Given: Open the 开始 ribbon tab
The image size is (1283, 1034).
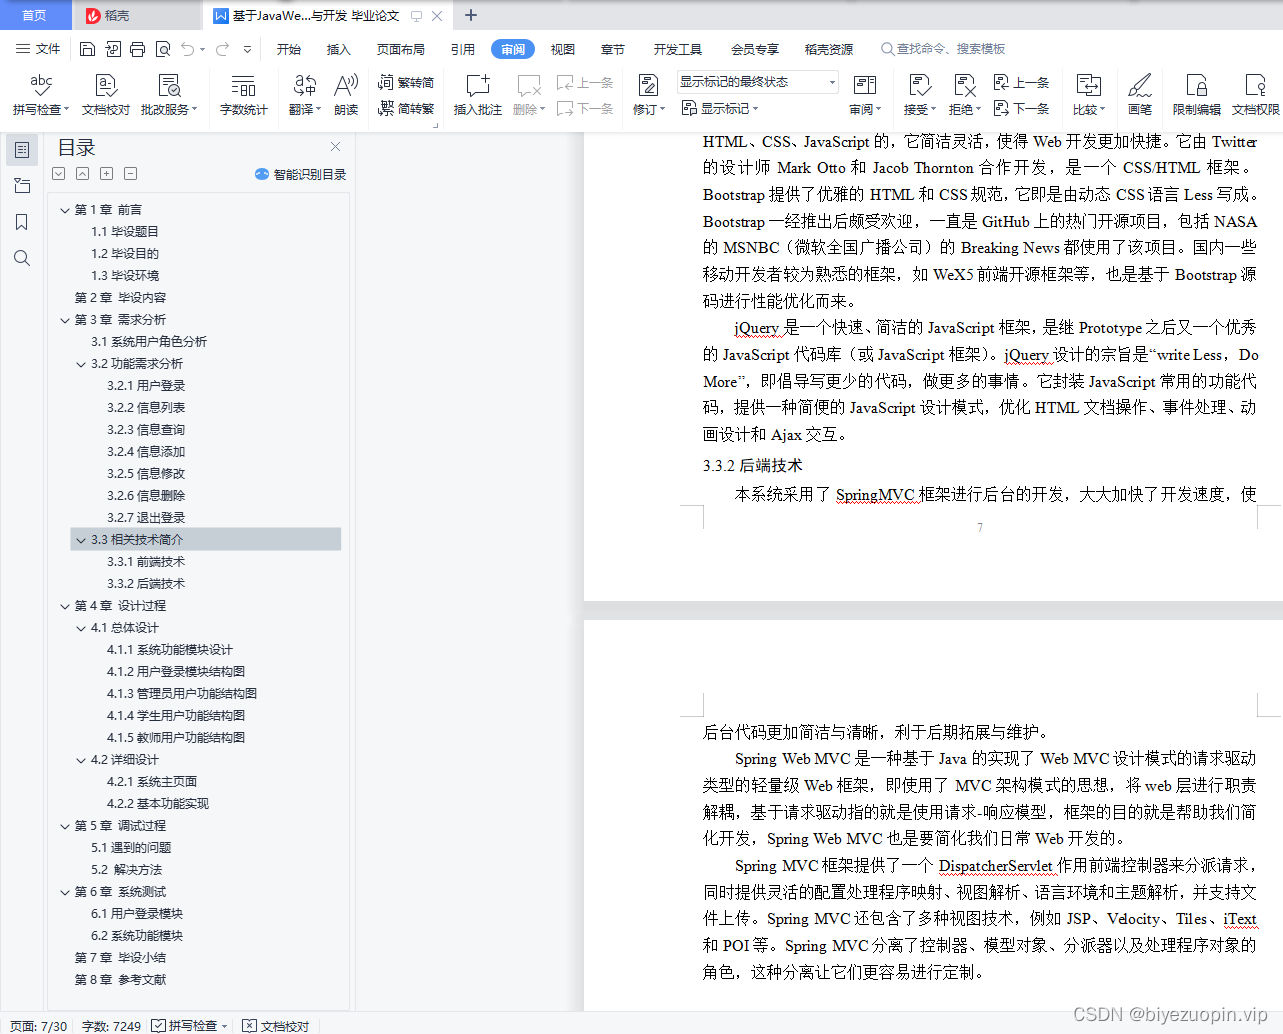Looking at the screenshot, I should click(x=289, y=49).
